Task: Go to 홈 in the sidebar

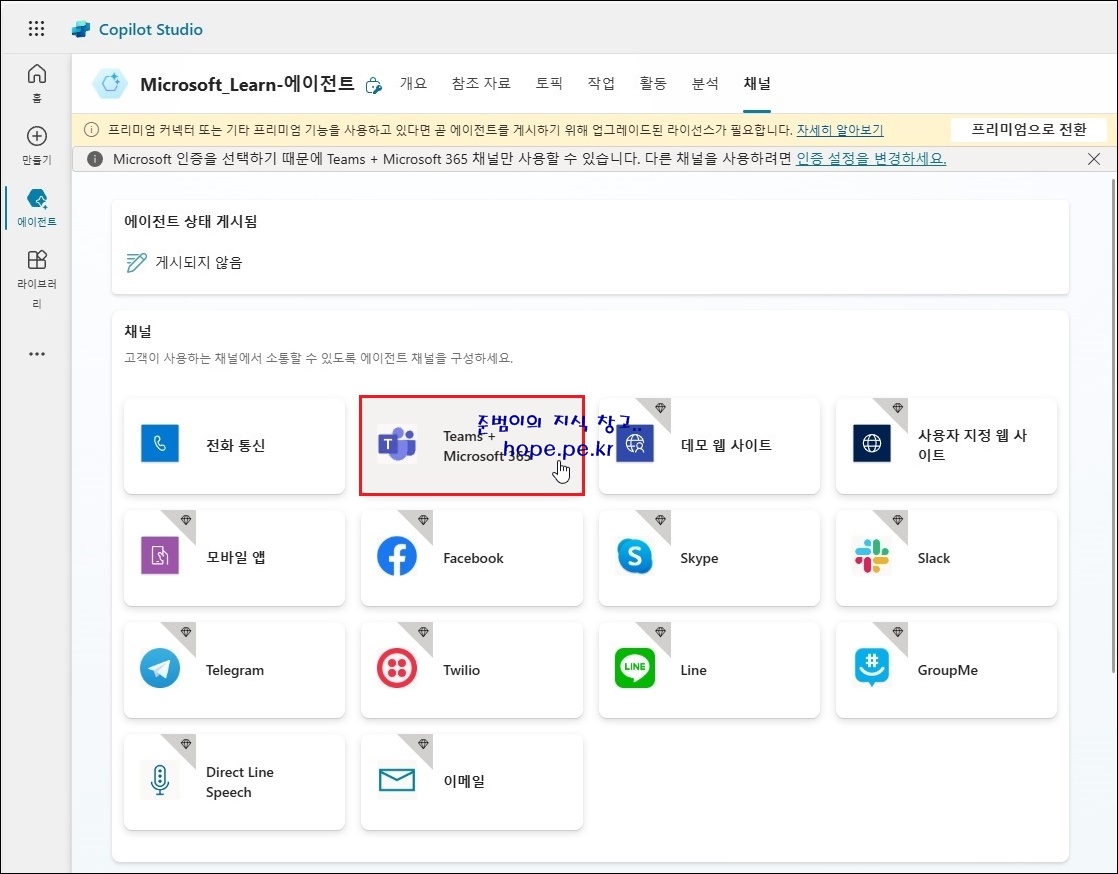Action: pos(36,83)
